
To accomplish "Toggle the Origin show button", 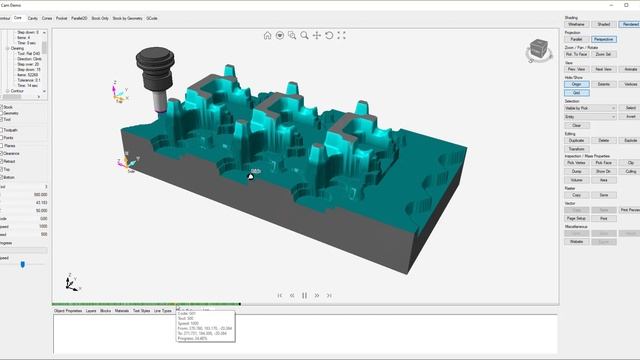I will tap(576, 84).
